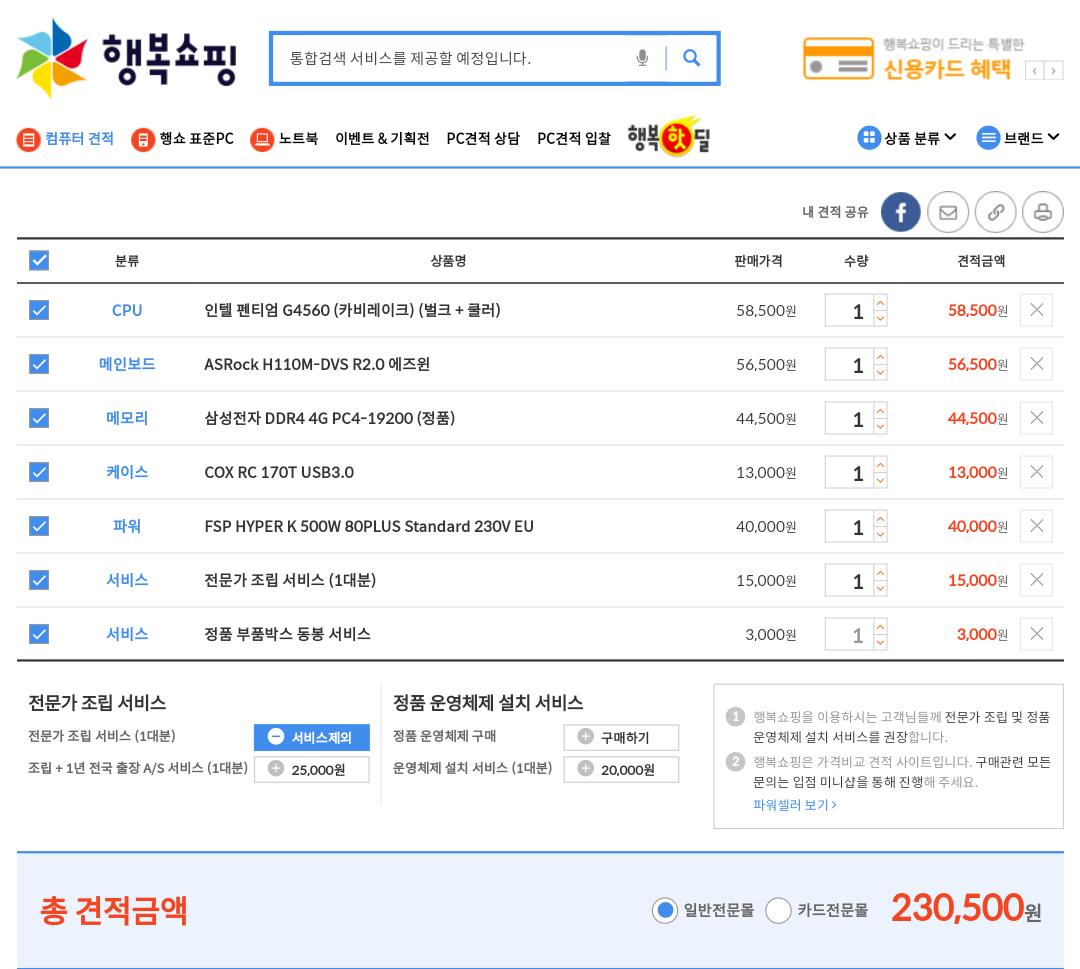Remove the 케이스 row item

point(1037,472)
